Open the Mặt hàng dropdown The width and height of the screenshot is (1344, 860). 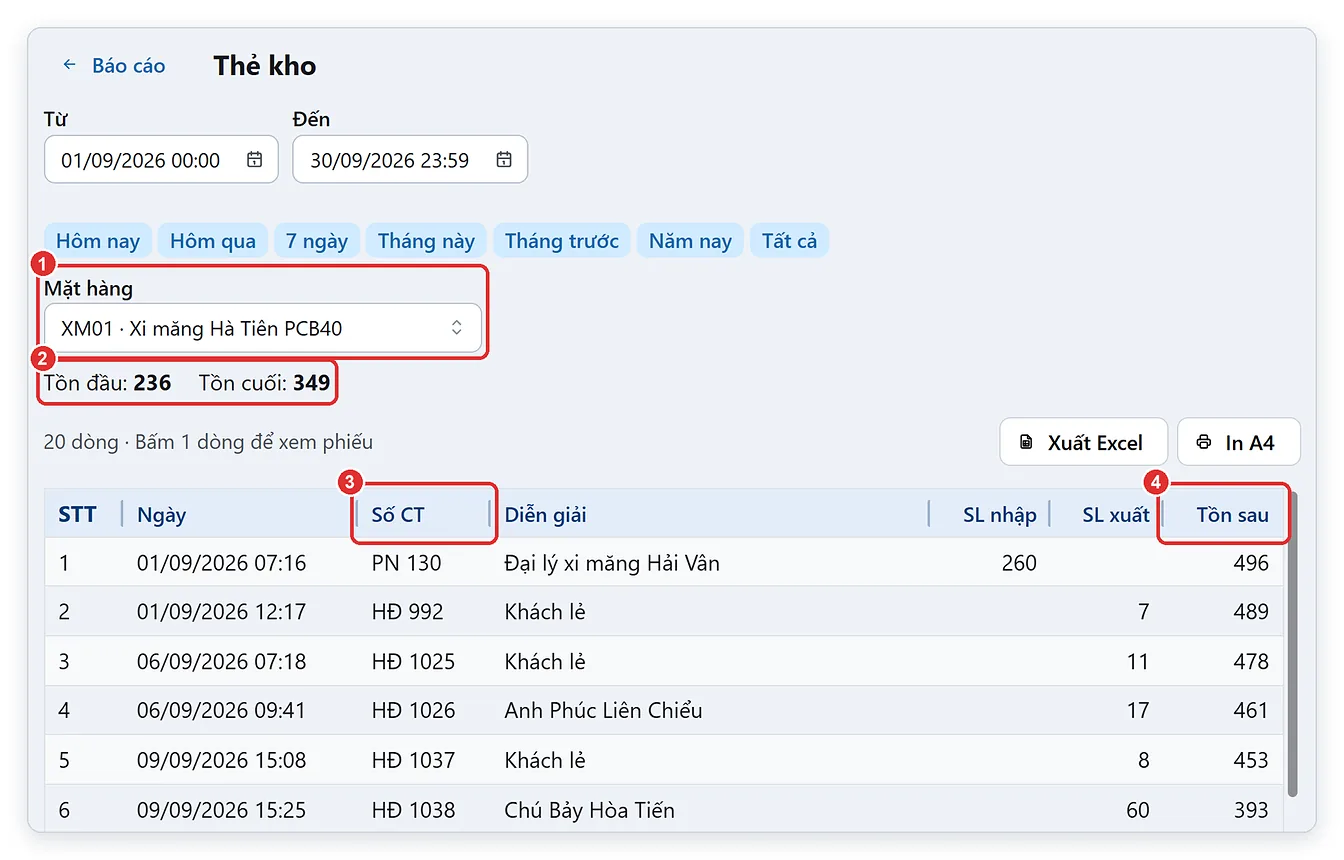coord(263,328)
